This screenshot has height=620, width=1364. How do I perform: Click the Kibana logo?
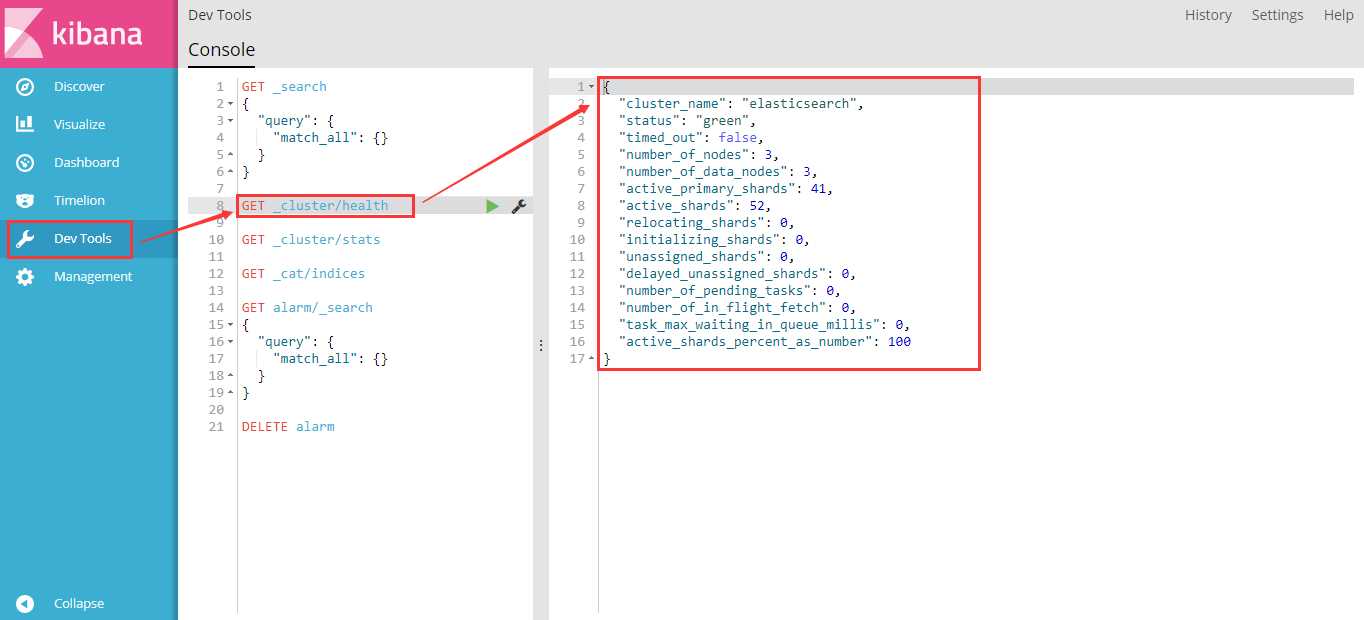point(89,34)
